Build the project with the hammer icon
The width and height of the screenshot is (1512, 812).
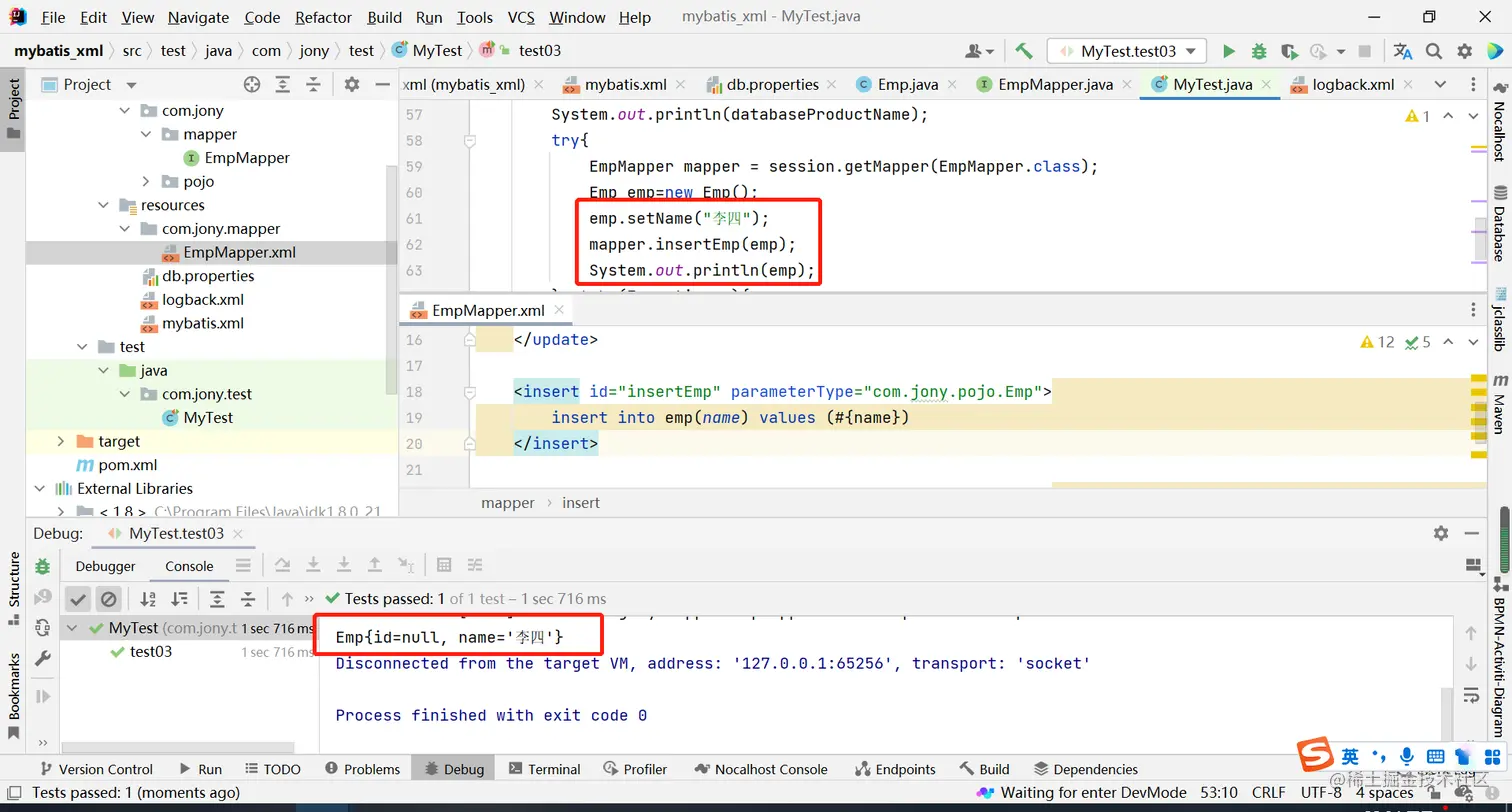(1023, 51)
